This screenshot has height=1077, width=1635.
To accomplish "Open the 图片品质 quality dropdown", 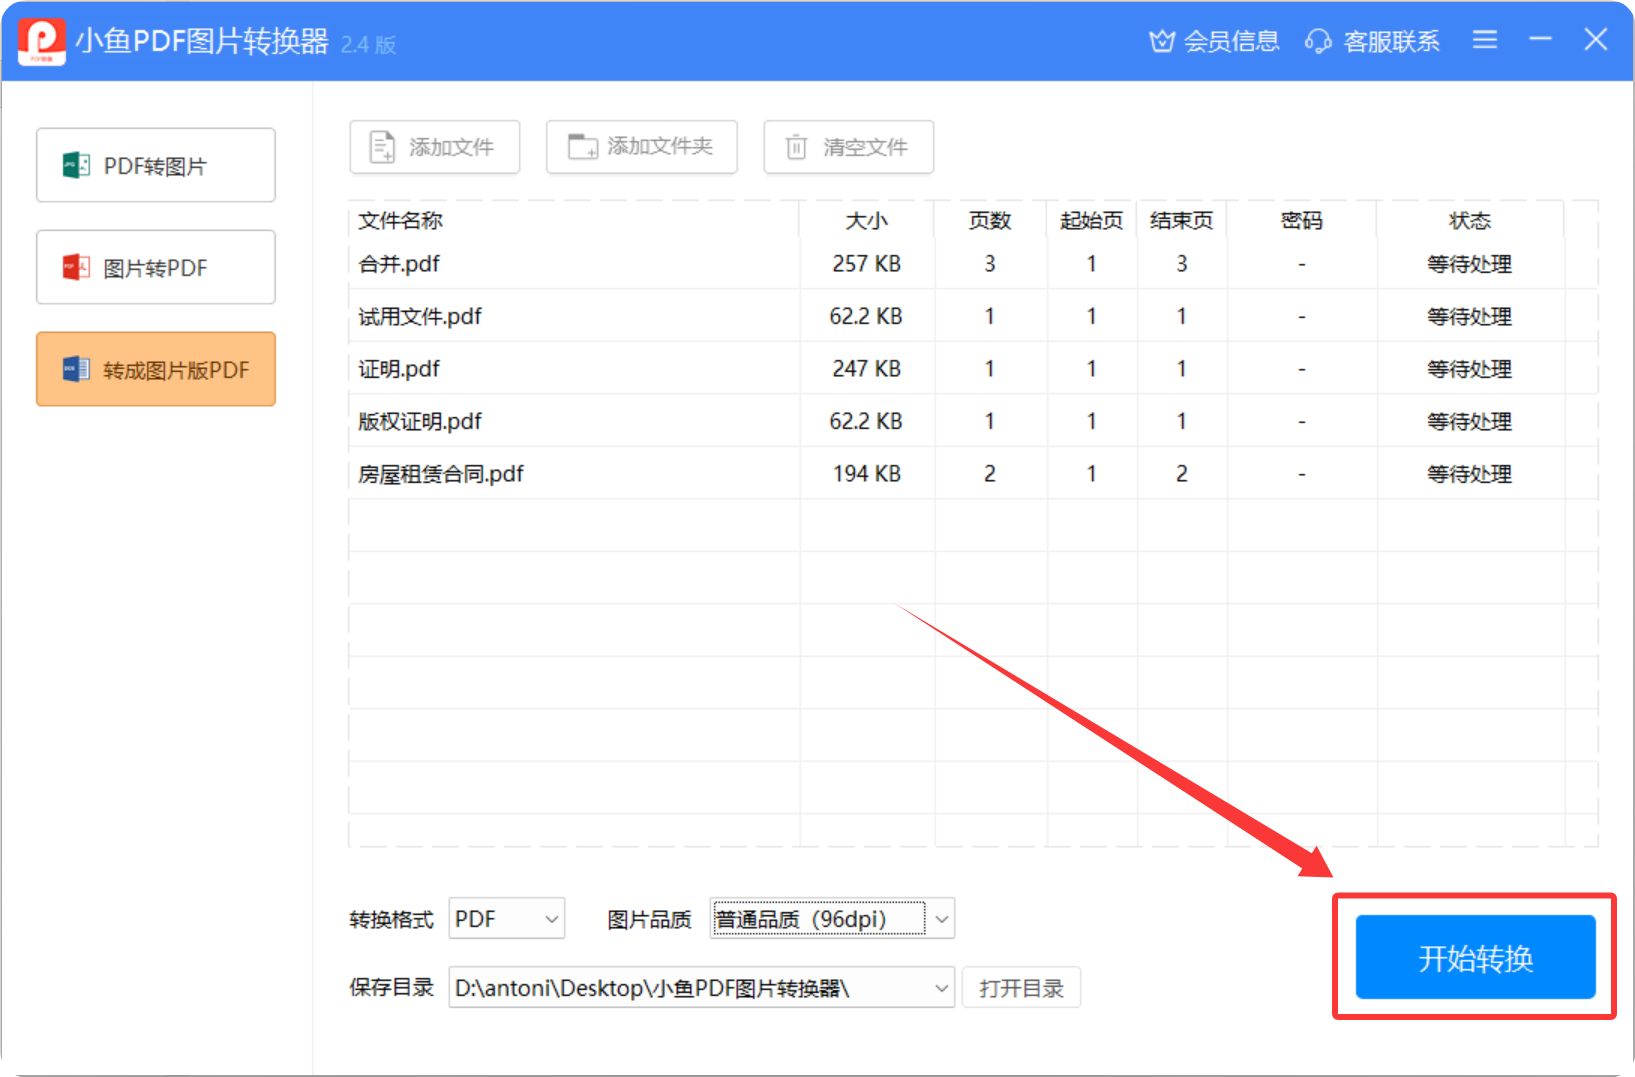I will (x=830, y=917).
